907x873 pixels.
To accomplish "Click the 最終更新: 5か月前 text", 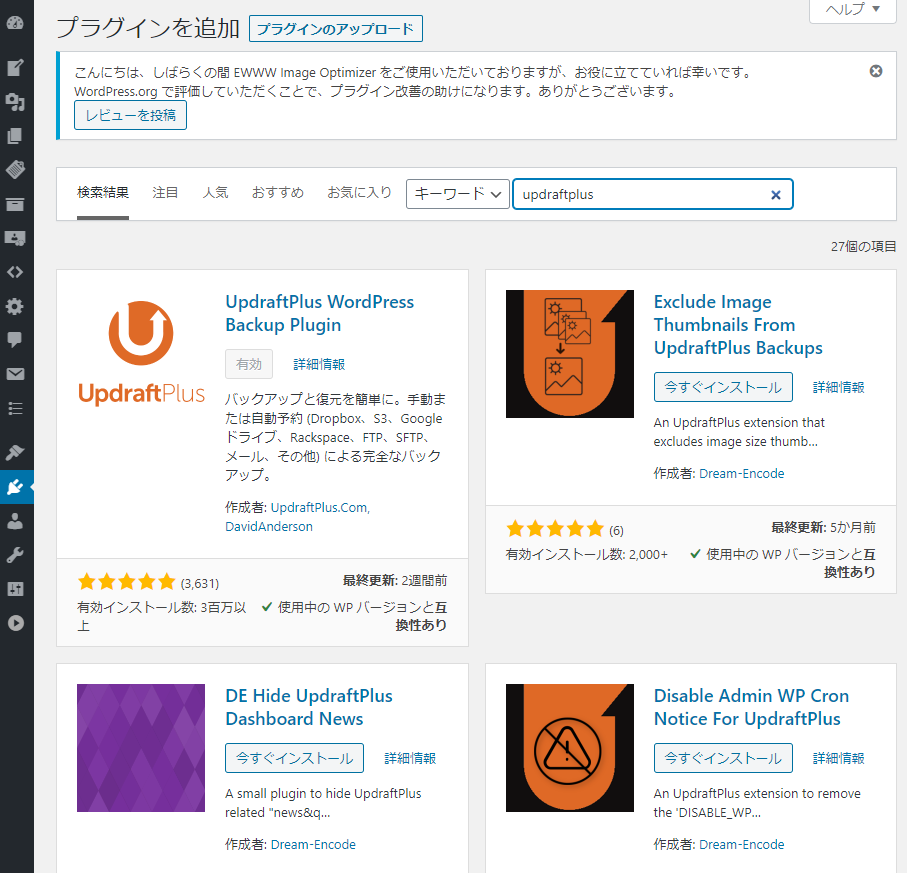I will click(x=823, y=527).
